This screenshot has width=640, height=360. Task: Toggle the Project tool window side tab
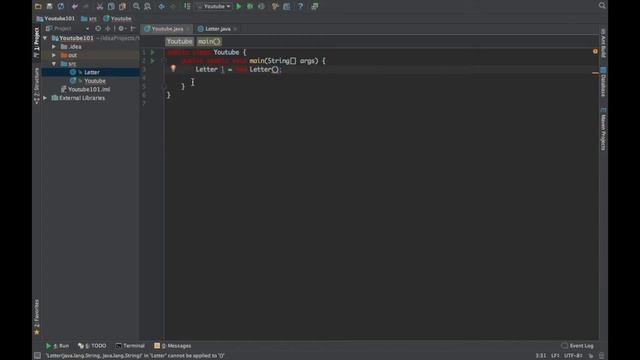[37, 43]
